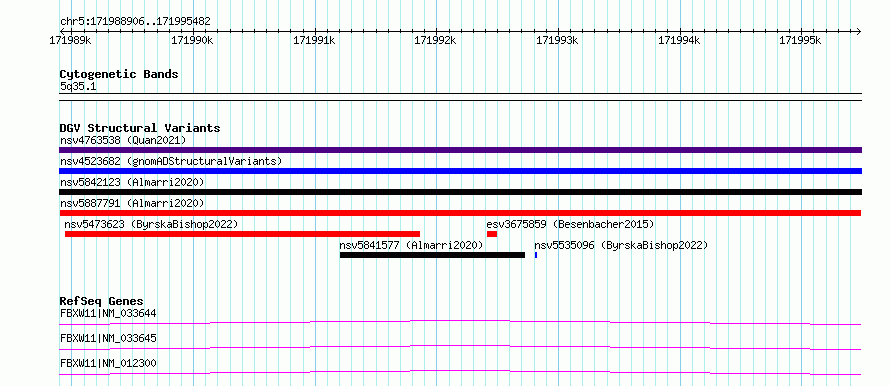Open the nsv5535096 (ByrskaBishop2022) label

pos(621,245)
